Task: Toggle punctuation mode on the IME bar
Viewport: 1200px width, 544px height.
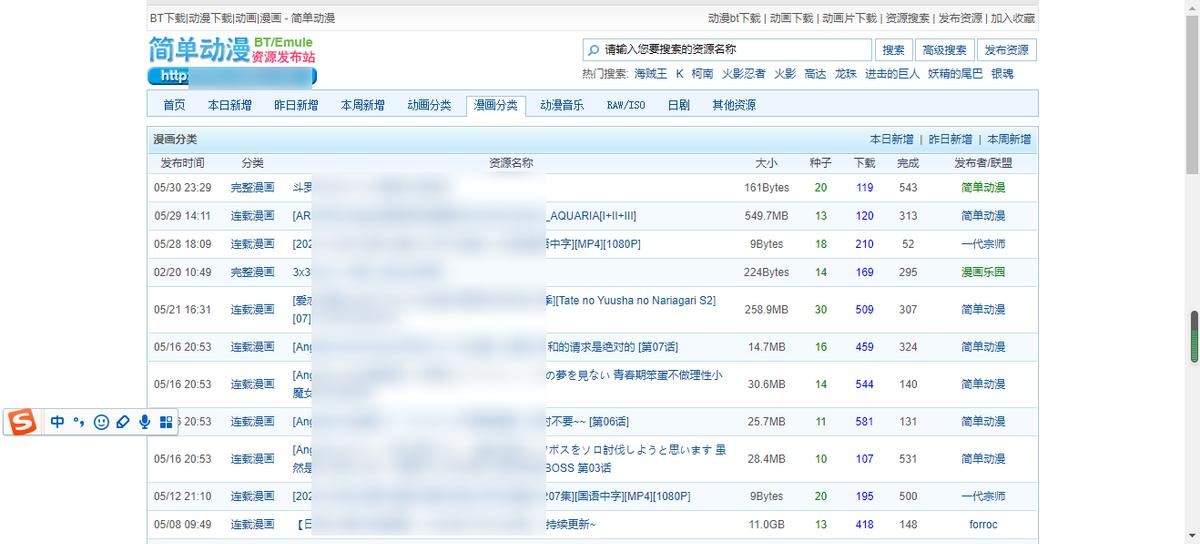Action: pyautogui.click(x=79, y=423)
